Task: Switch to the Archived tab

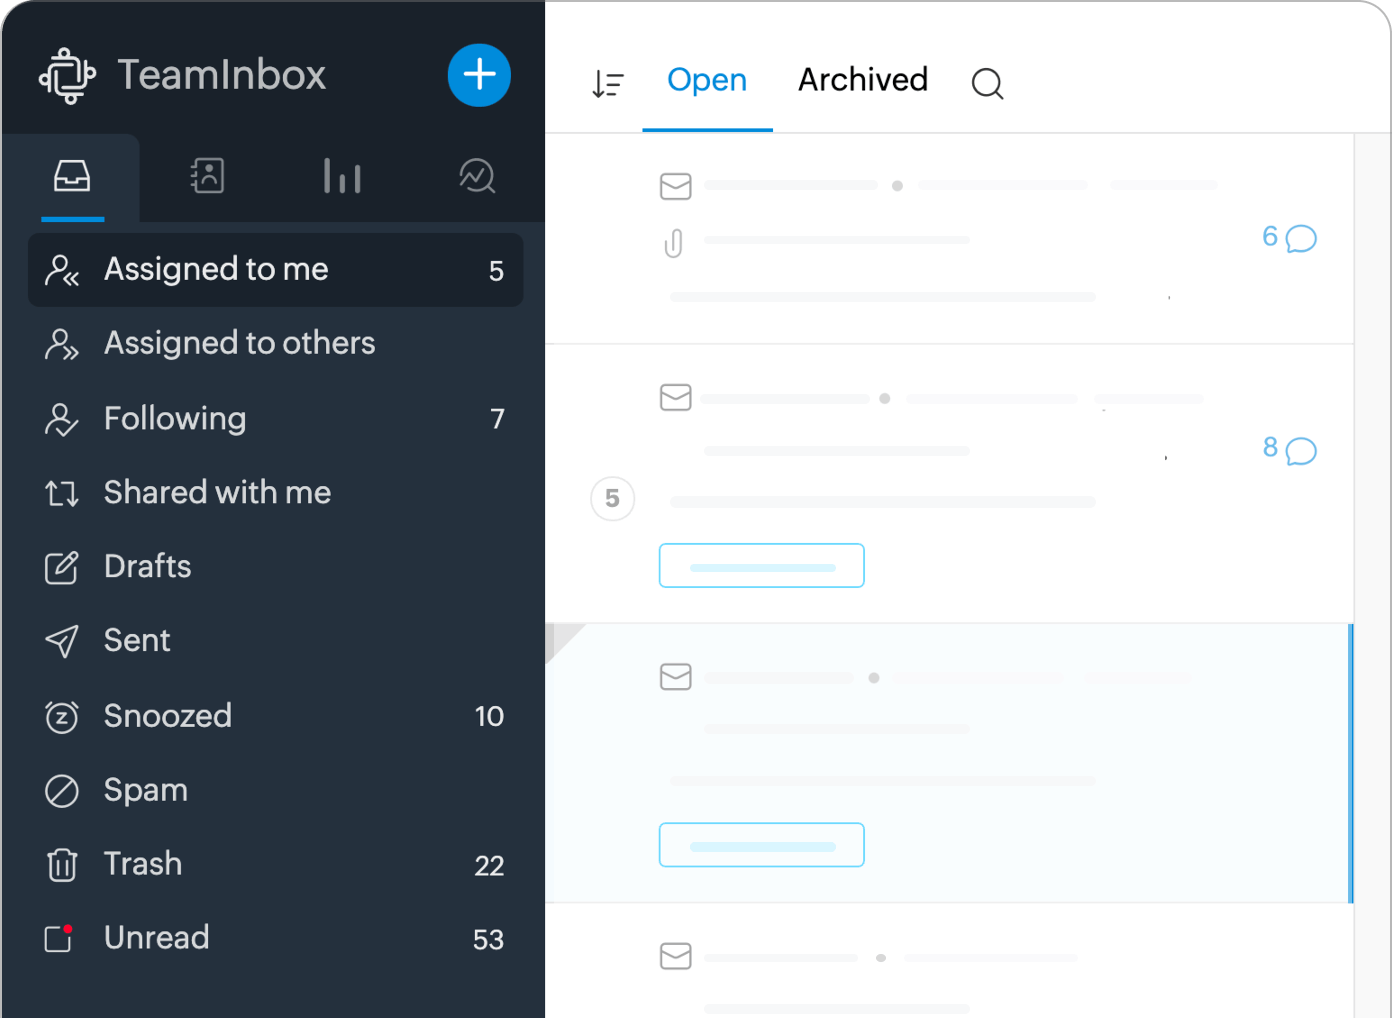Action: coord(862,80)
